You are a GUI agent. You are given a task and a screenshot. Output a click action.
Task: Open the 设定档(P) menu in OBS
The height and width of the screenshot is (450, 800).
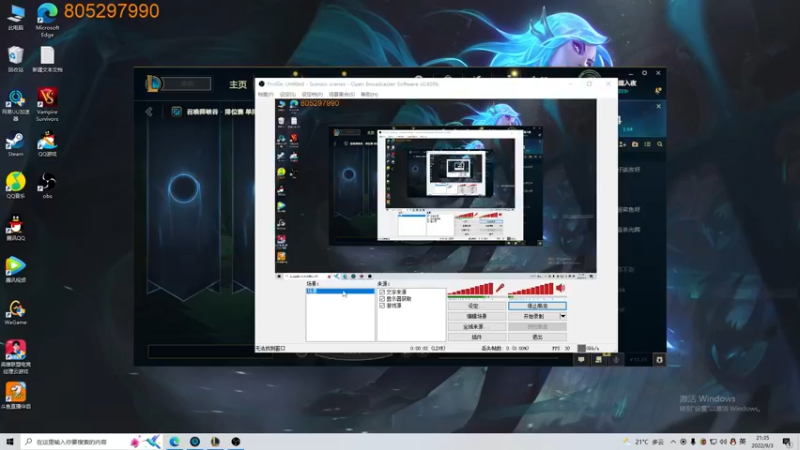(x=312, y=94)
